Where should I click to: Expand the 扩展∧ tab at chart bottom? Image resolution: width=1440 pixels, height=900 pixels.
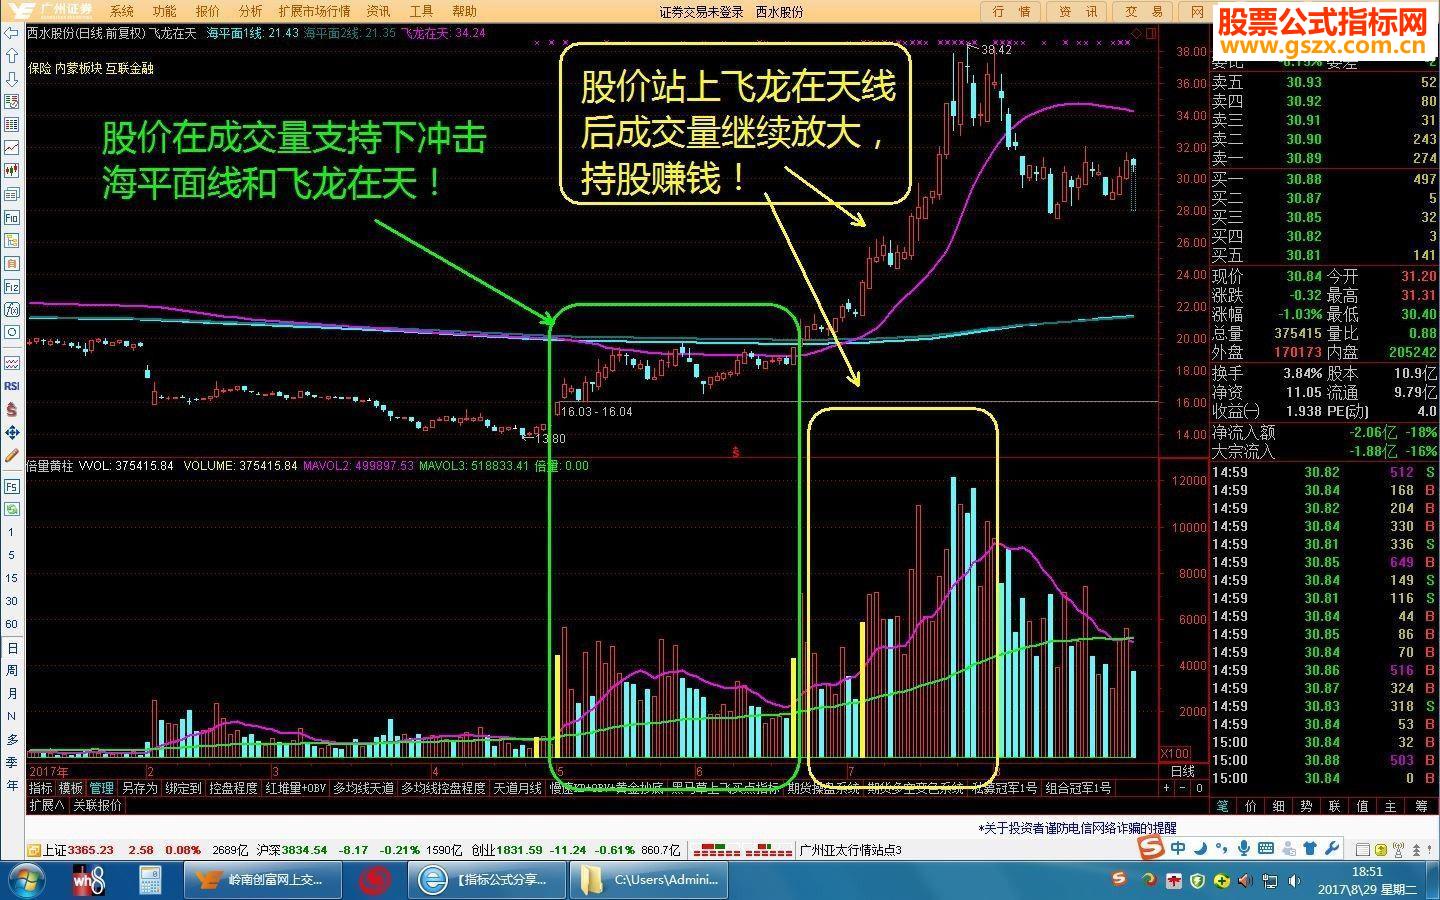pos(46,805)
